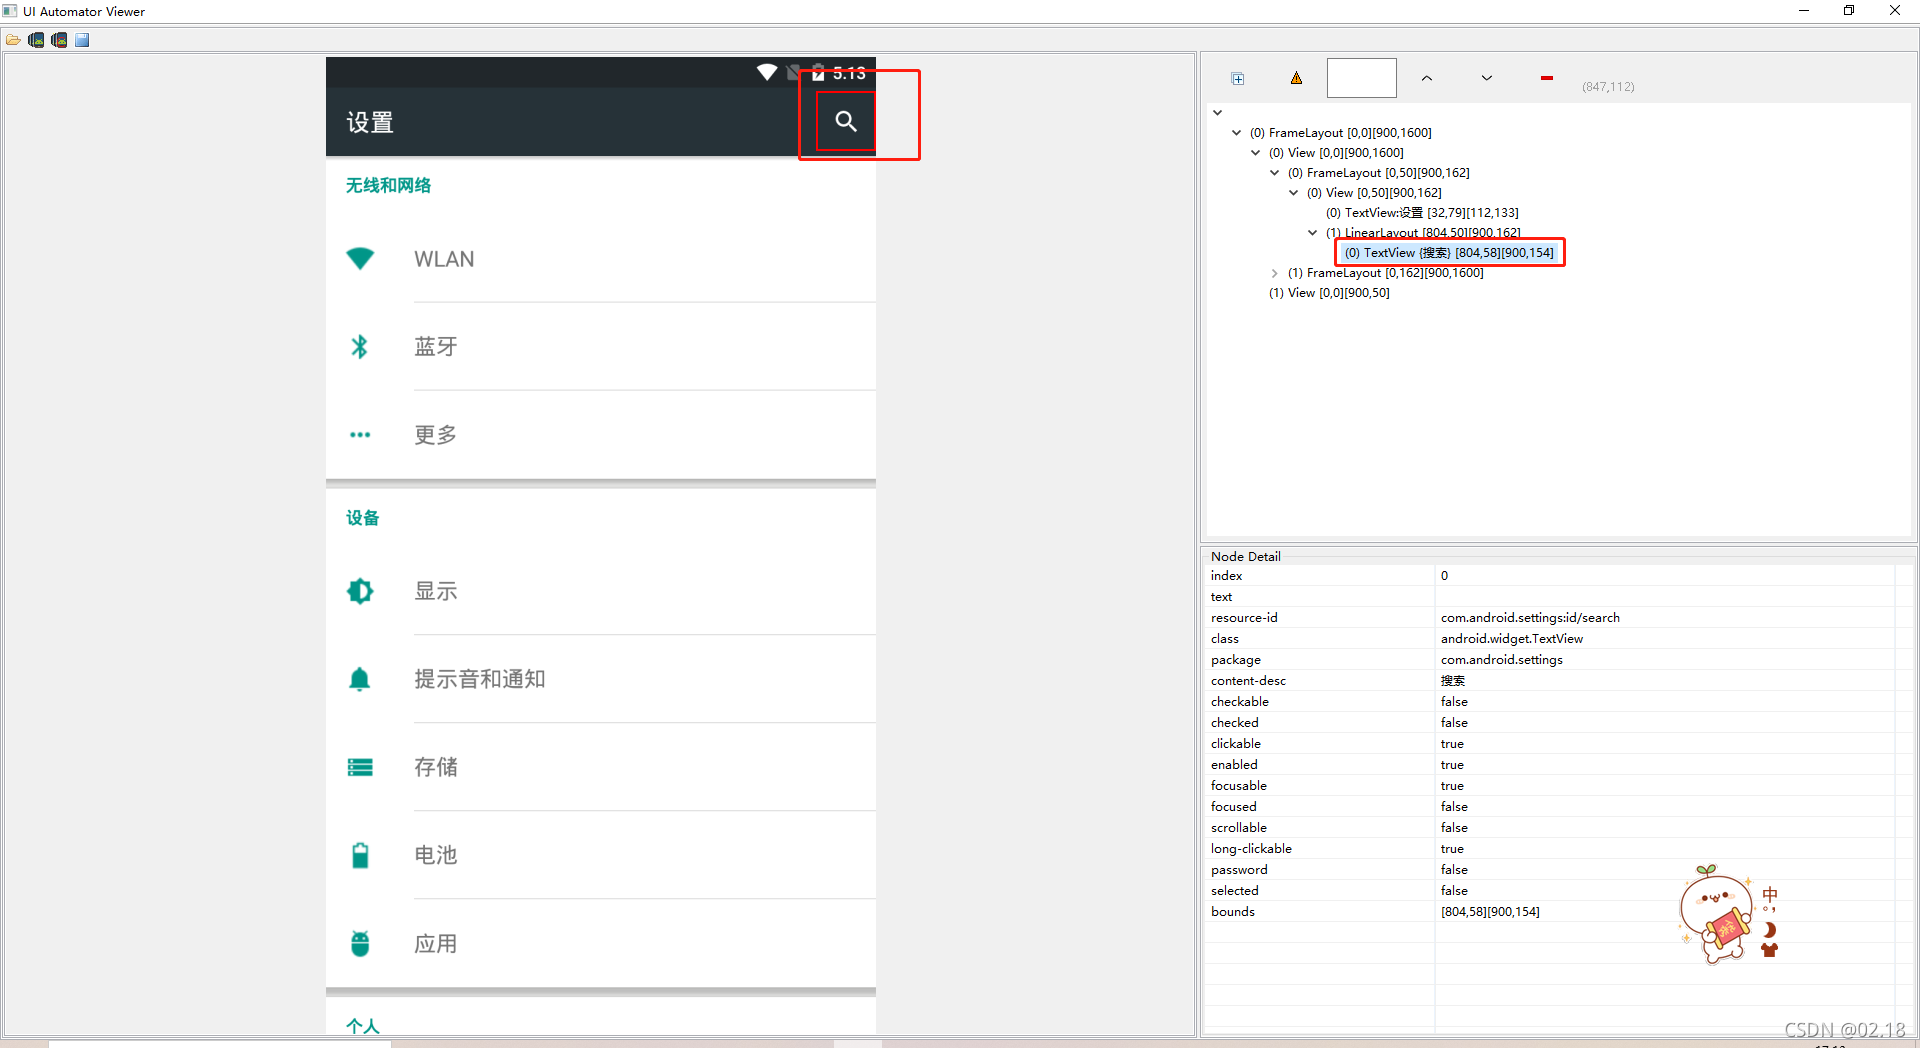Capture a device screenshot via the first Android icon

coord(36,40)
